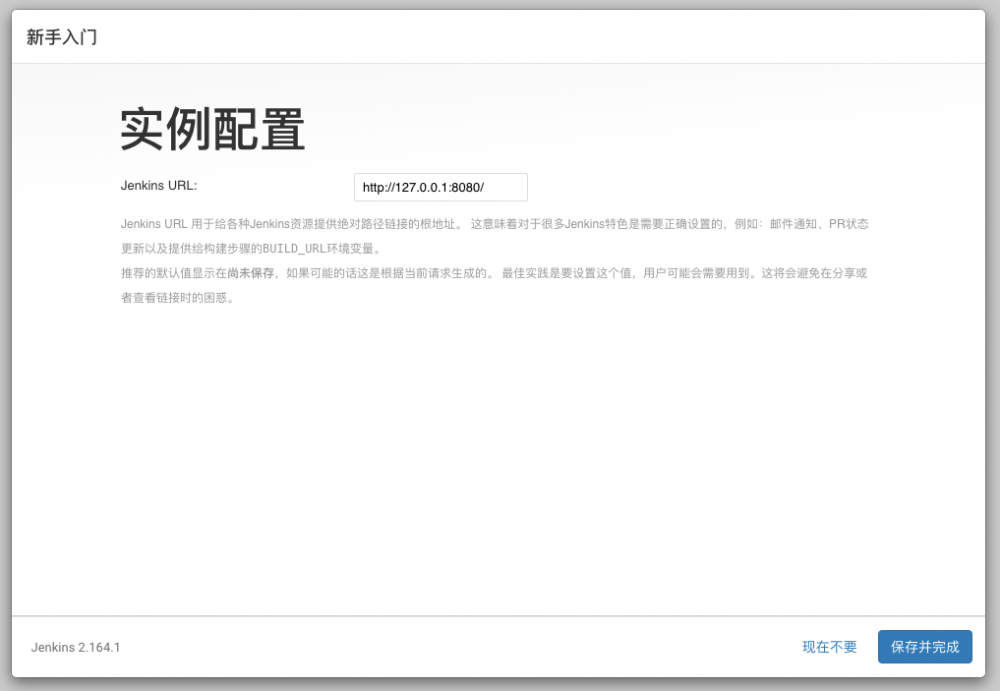Viewport: 1000px width, 691px height.
Task: Click the blue save button in footer
Action: (x=924, y=647)
